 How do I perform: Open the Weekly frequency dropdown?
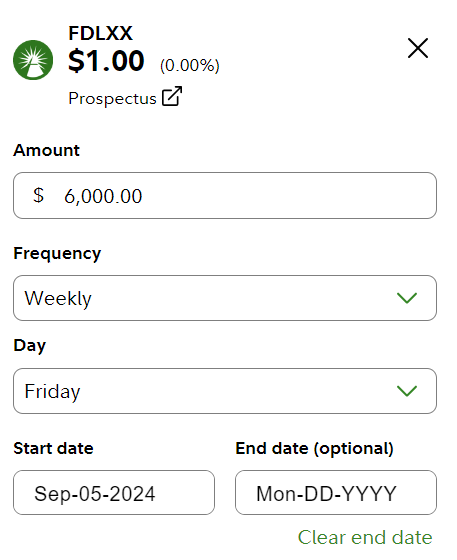coord(225,298)
